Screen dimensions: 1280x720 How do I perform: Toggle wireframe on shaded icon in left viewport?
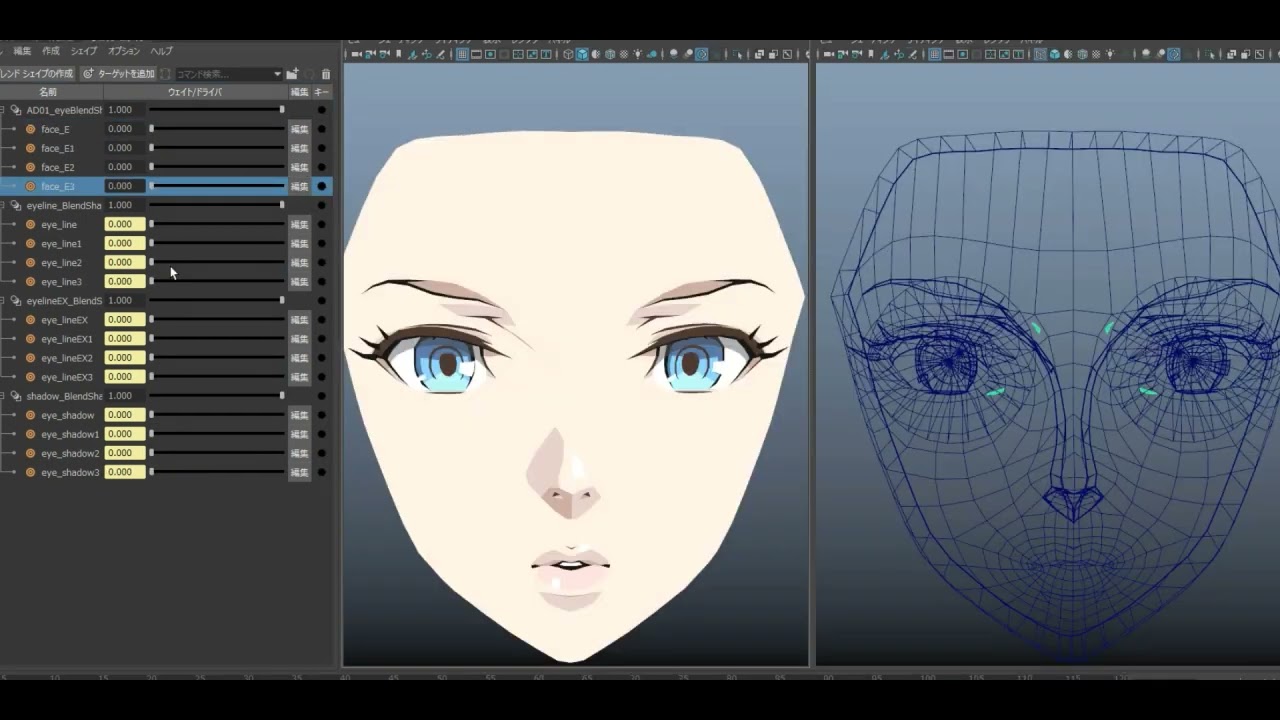tap(610, 54)
